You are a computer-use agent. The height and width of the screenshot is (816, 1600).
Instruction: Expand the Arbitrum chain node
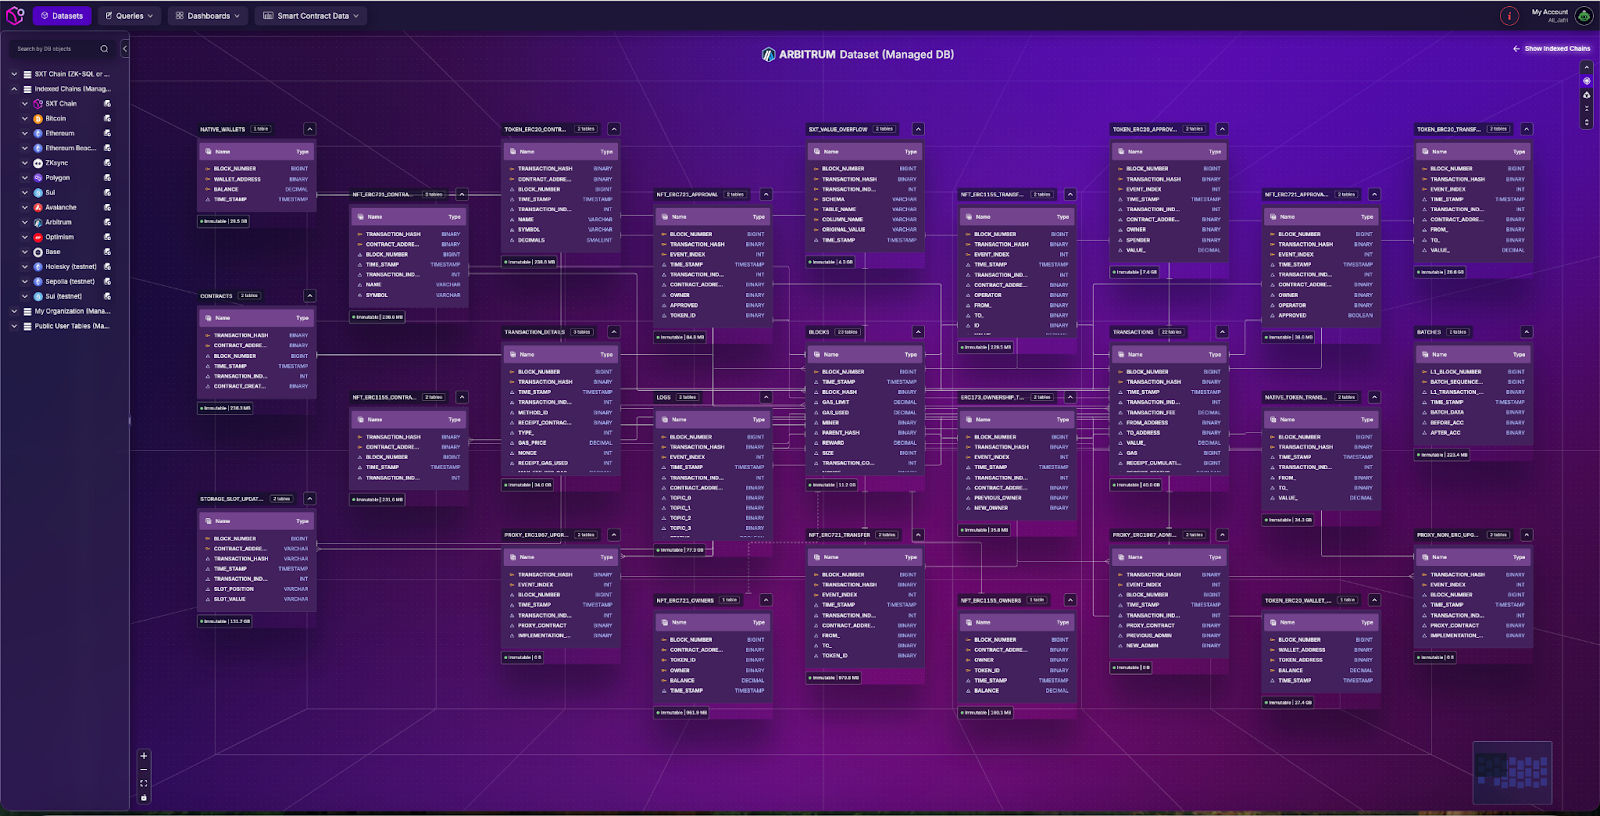tap(25, 222)
